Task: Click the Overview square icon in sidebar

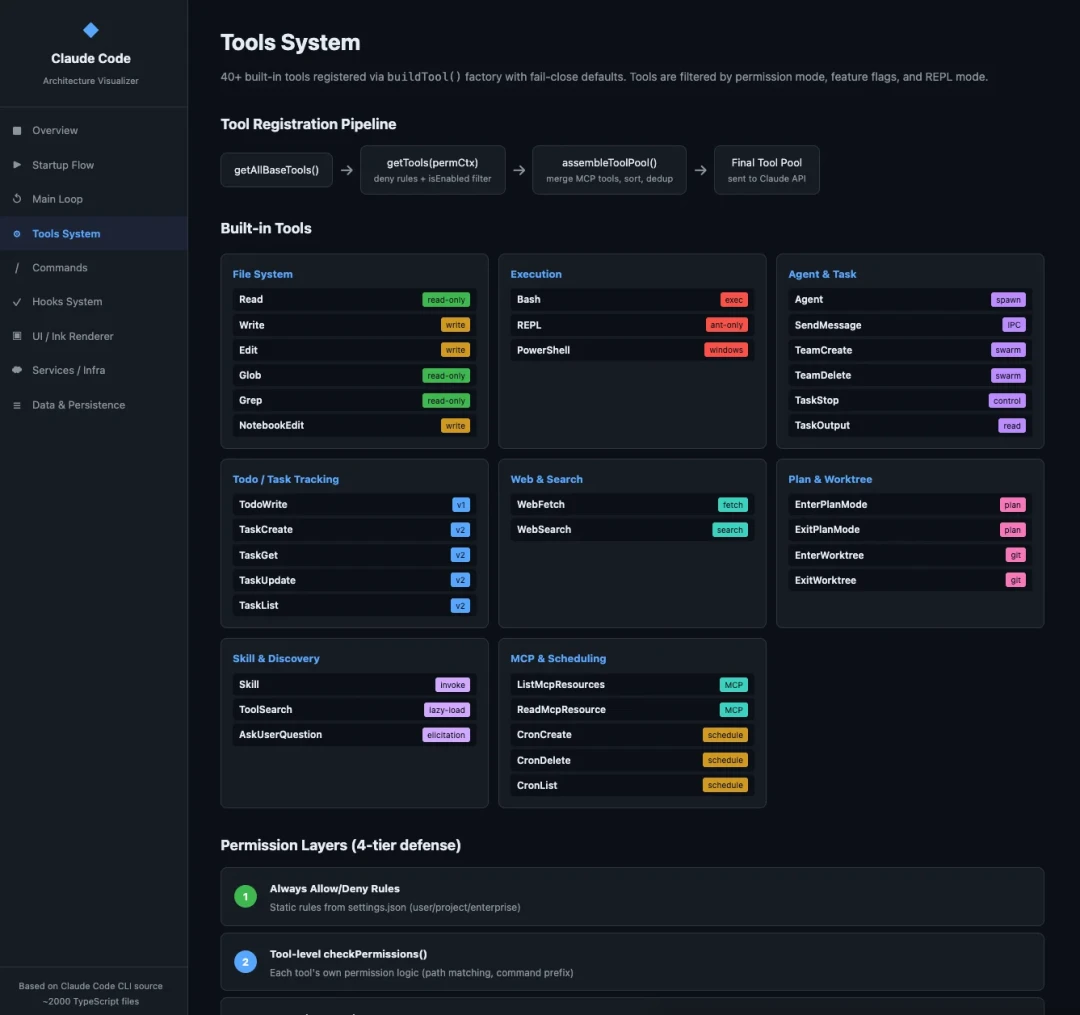Action: tap(17, 131)
